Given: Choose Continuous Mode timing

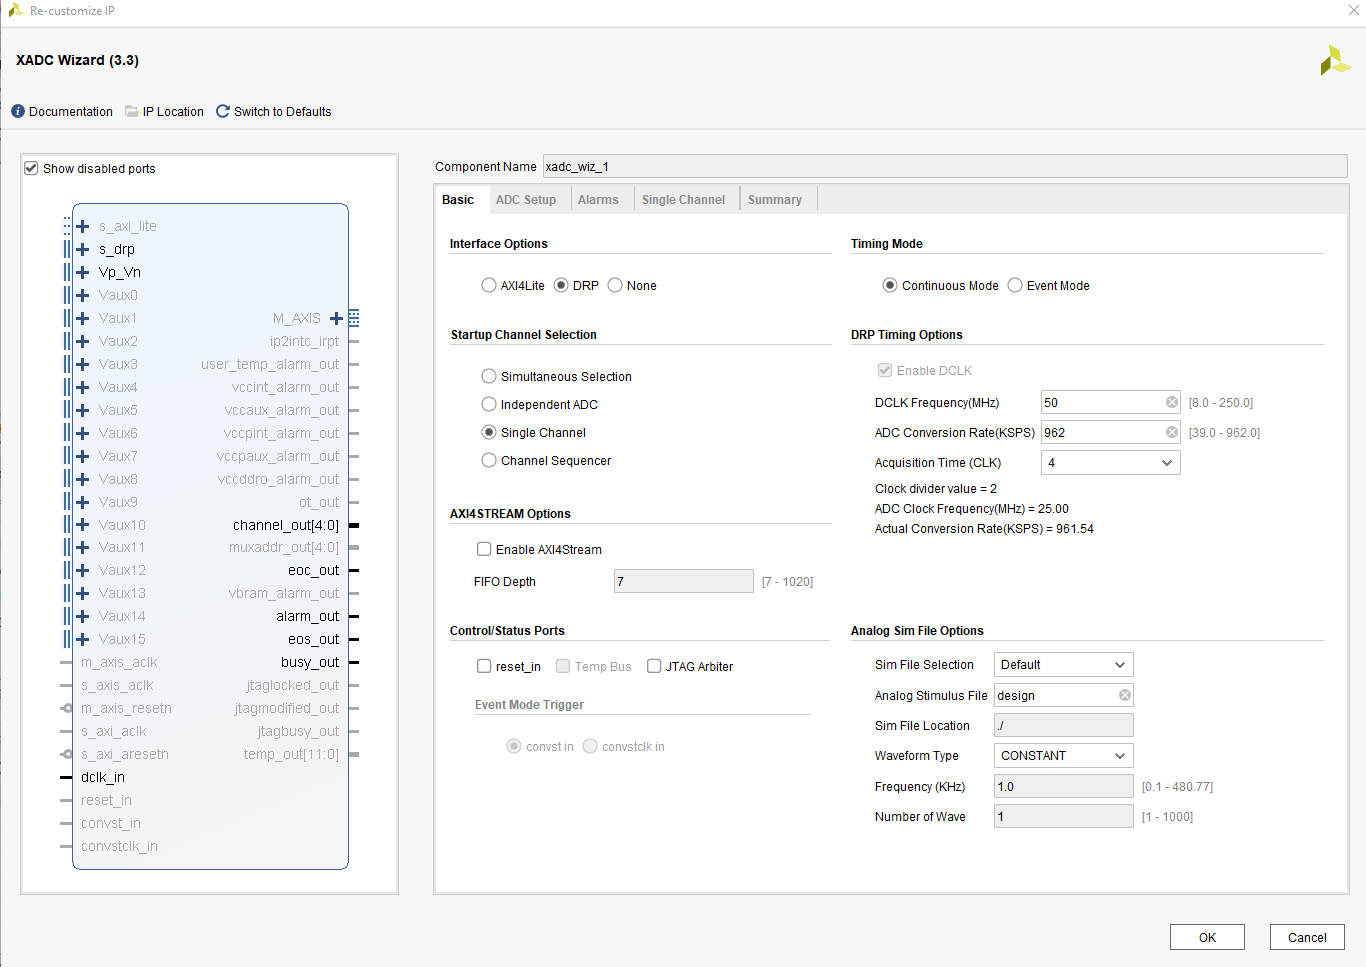Looking at the screenshot, I should click(x=890, y=285).
